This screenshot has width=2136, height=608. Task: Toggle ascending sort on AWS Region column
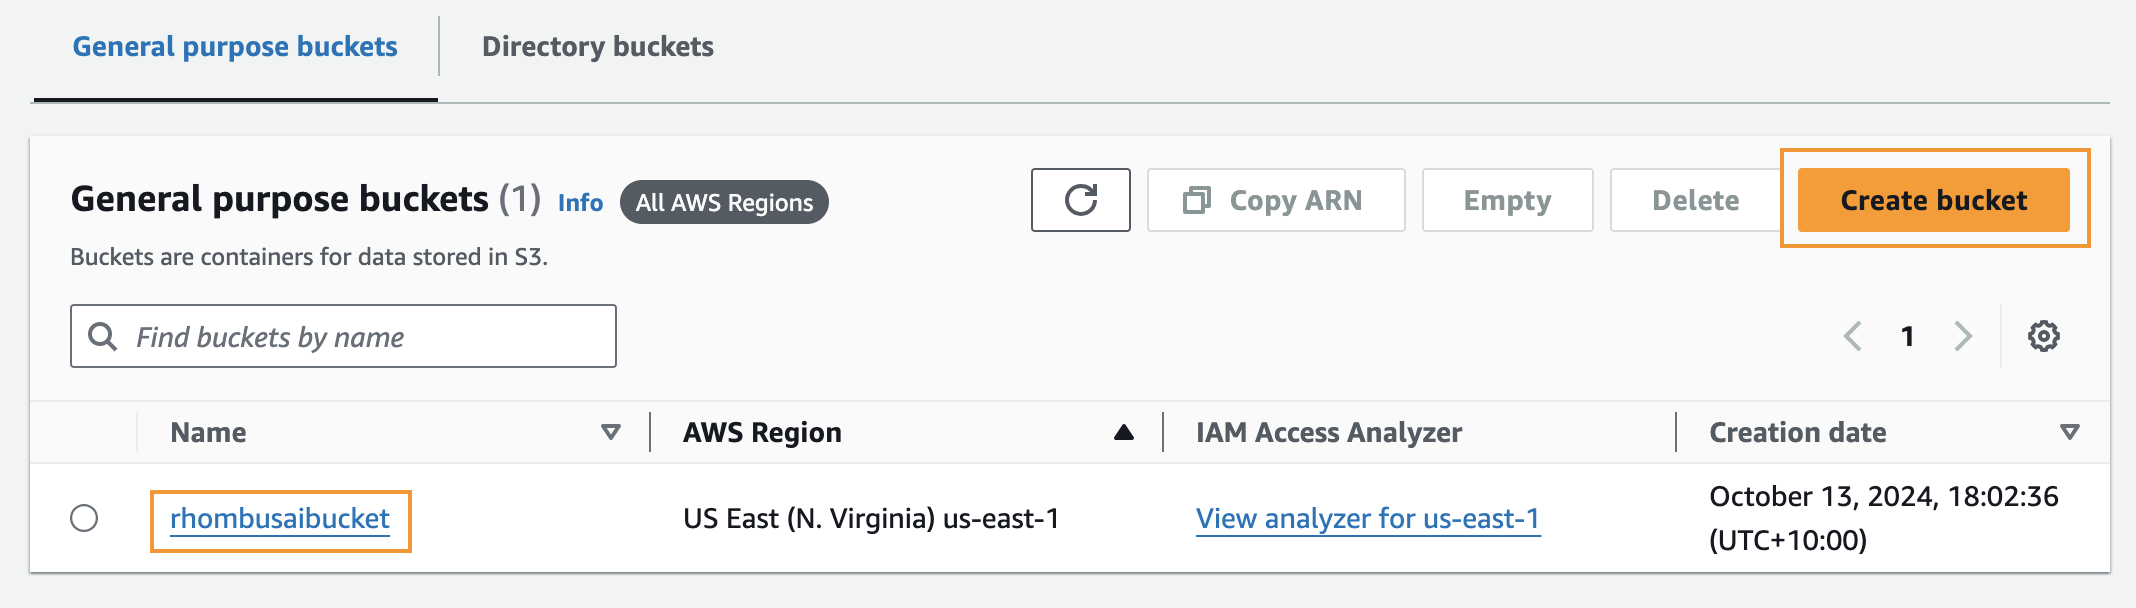(x=1123, y=432)
